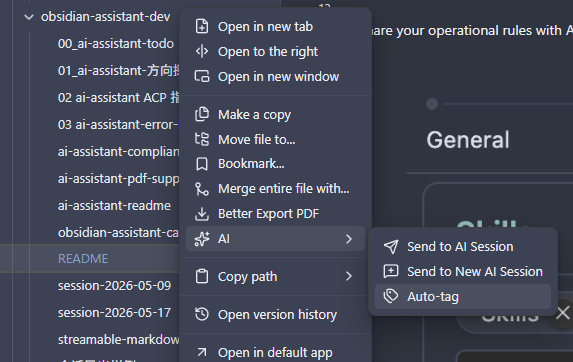Open the session-2026-05-09 note

(x=114, y=286)
